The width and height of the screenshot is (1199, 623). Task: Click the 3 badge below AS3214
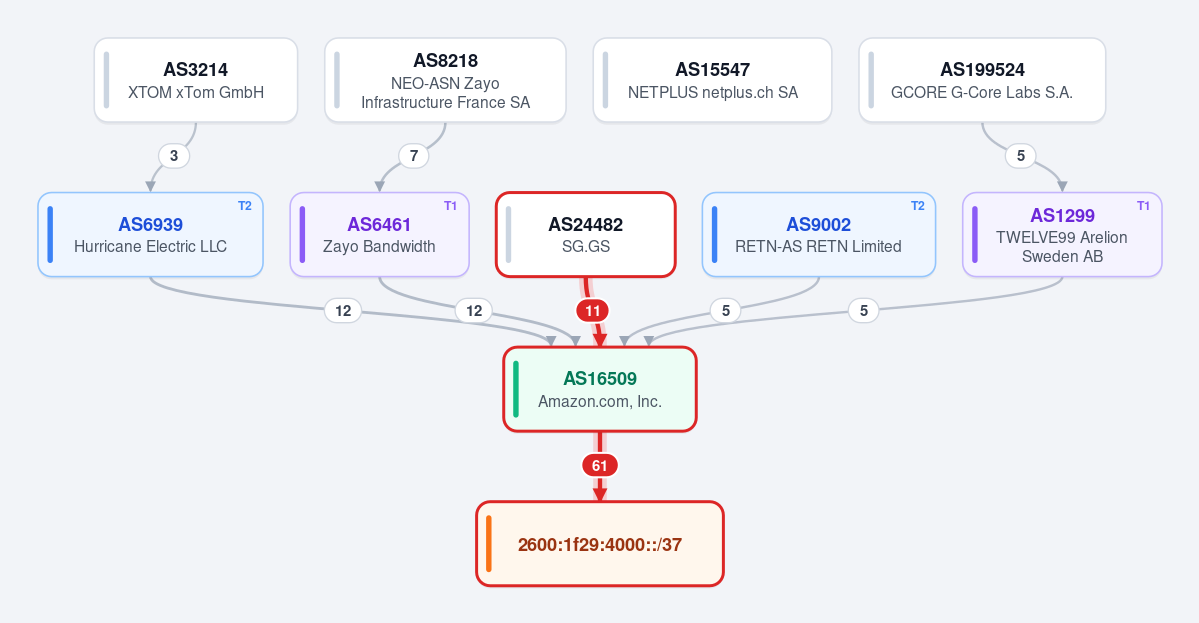[174, 156]
